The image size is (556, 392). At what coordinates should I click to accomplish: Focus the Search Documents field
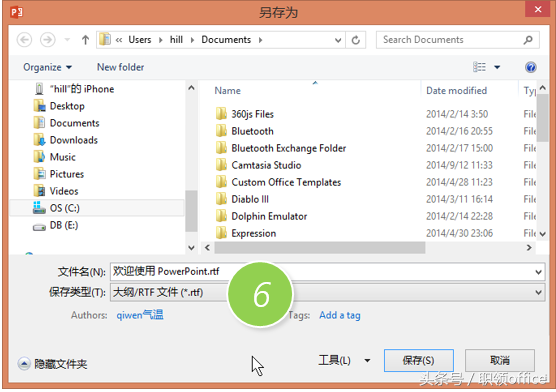click(x=457, y=40)
